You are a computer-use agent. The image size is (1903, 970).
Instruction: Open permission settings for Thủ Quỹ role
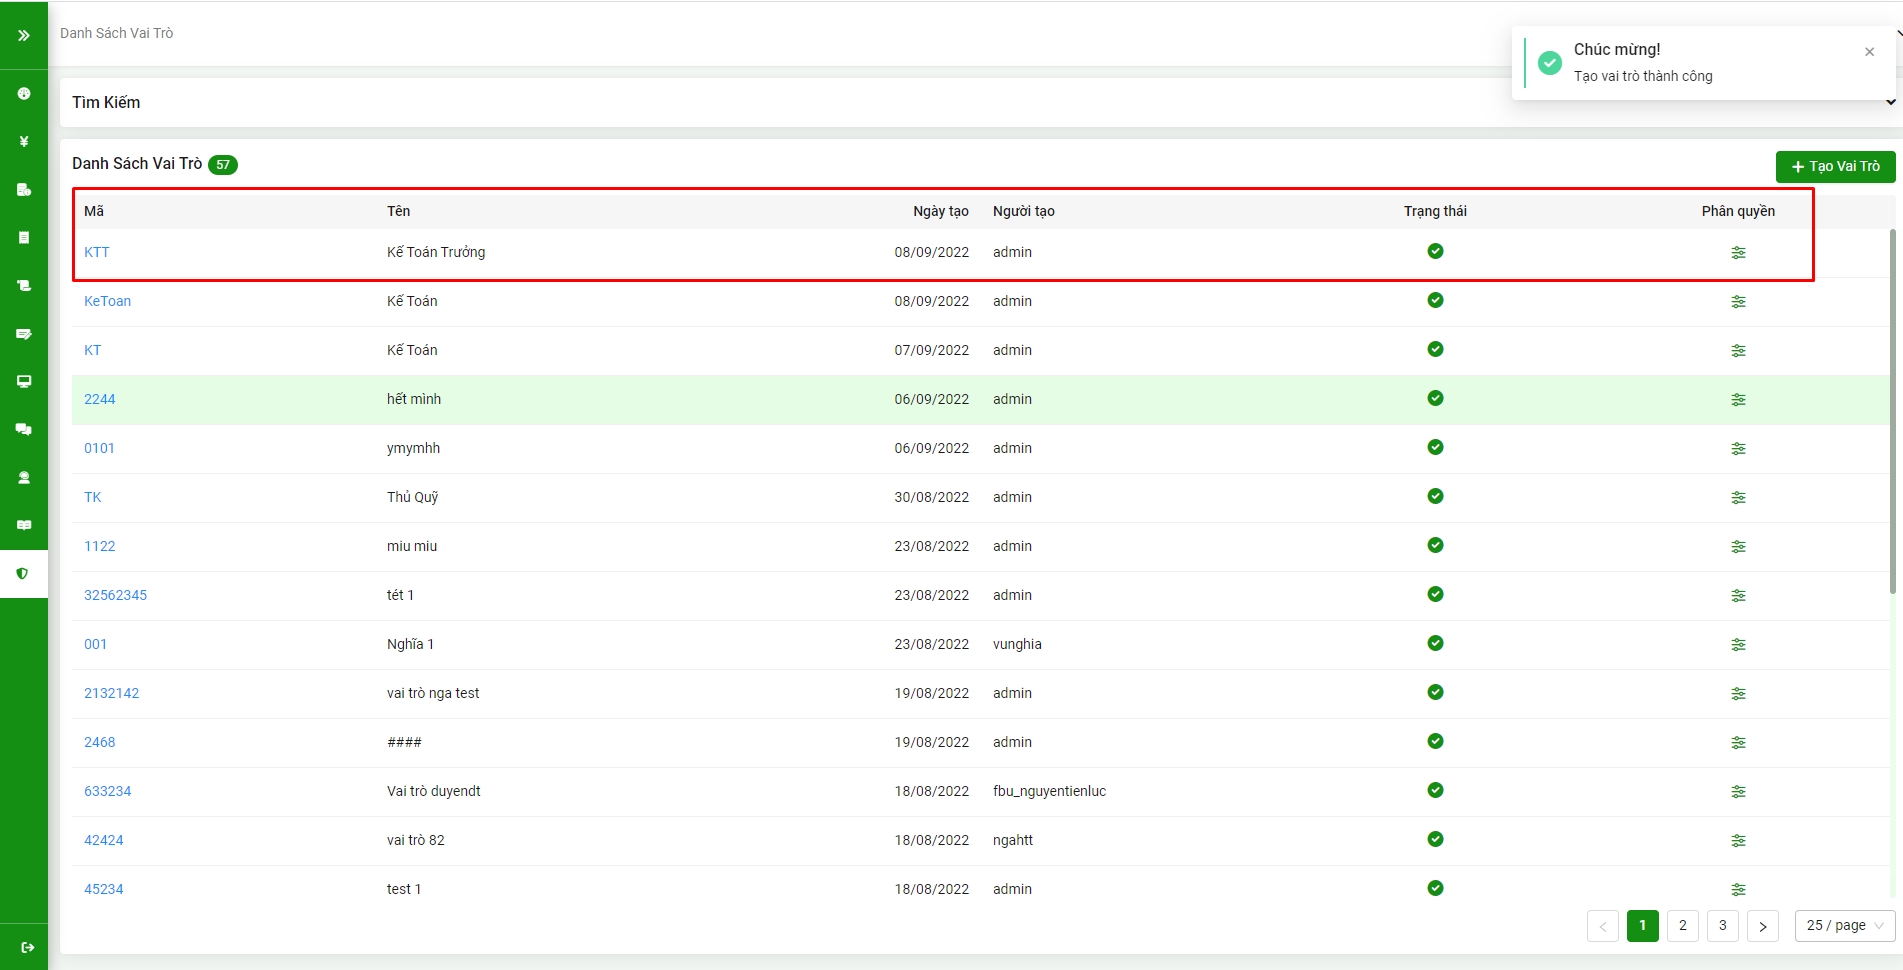(x=1738, y=498)
